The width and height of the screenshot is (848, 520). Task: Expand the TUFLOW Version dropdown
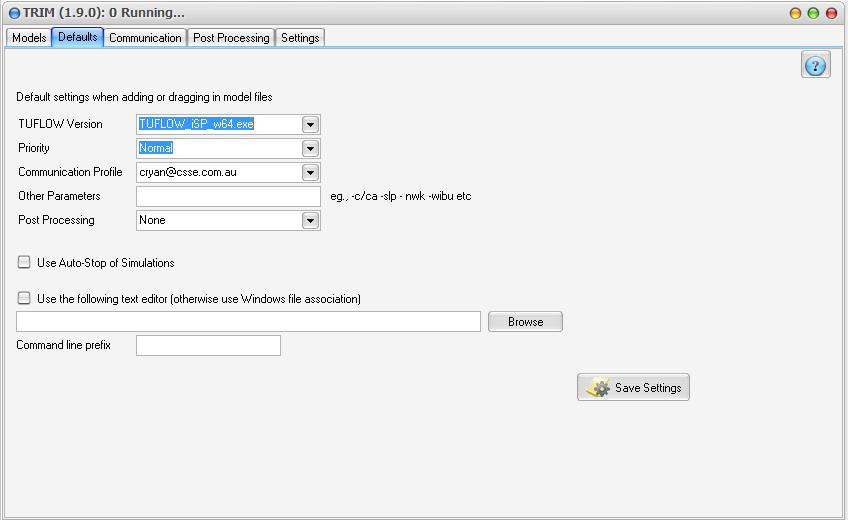click(x=310, y=124)
